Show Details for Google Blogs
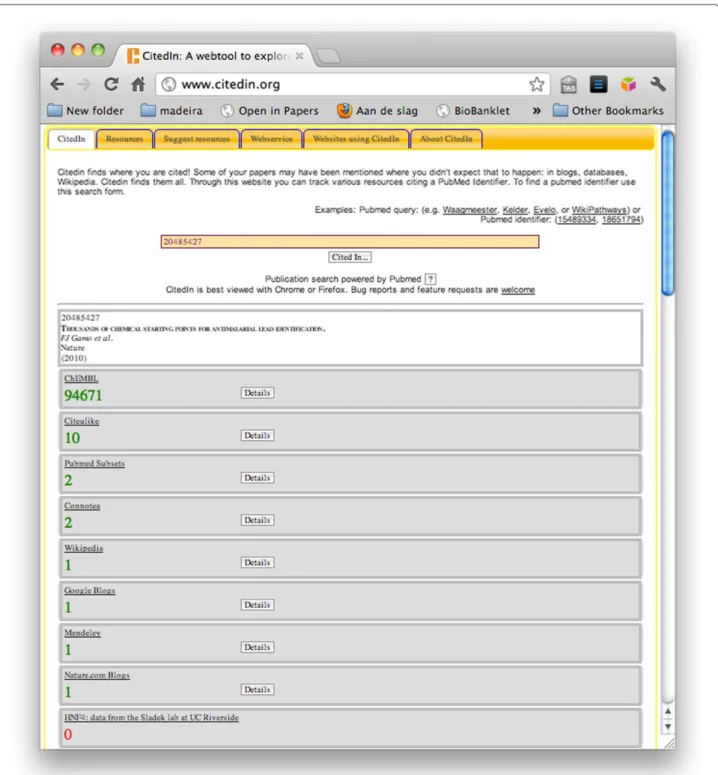The image size is (718, 775). 257,605
